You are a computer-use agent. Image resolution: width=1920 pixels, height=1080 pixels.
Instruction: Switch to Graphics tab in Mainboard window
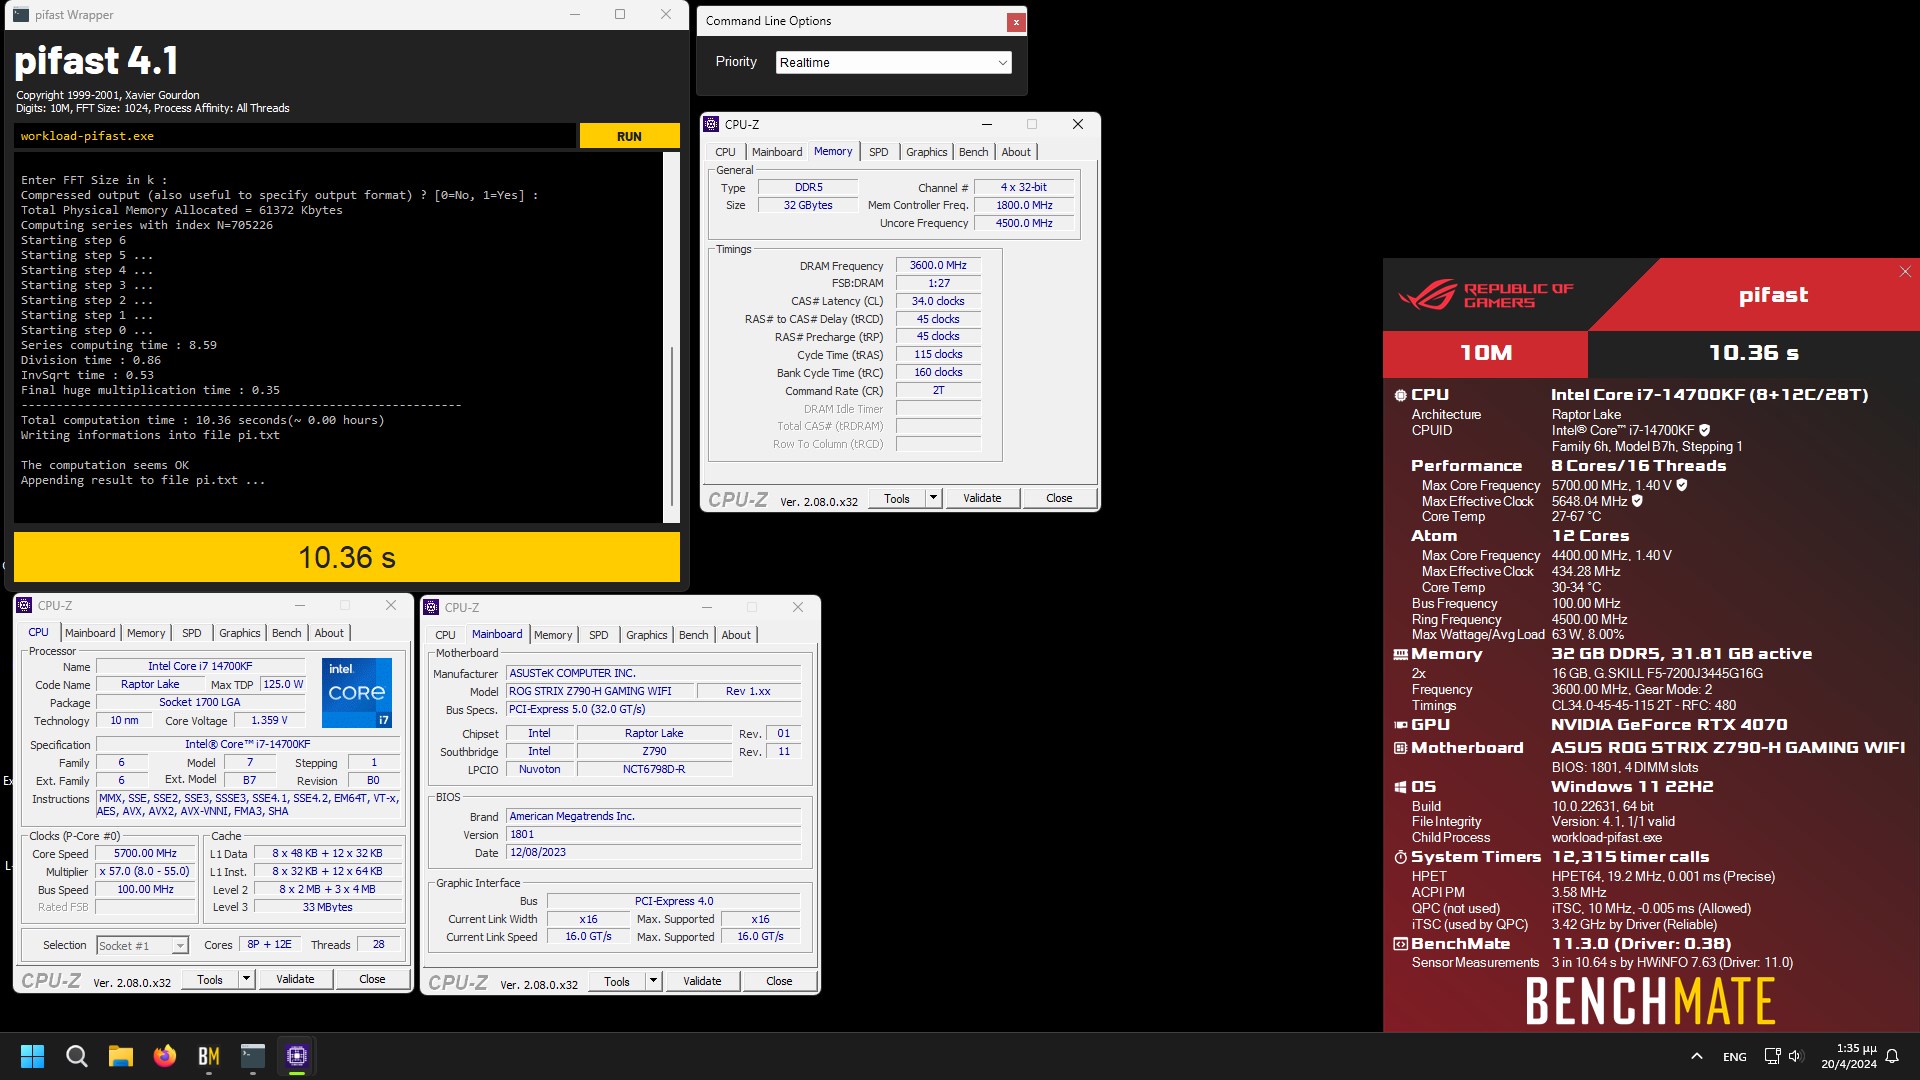click(x=646, y=635)
